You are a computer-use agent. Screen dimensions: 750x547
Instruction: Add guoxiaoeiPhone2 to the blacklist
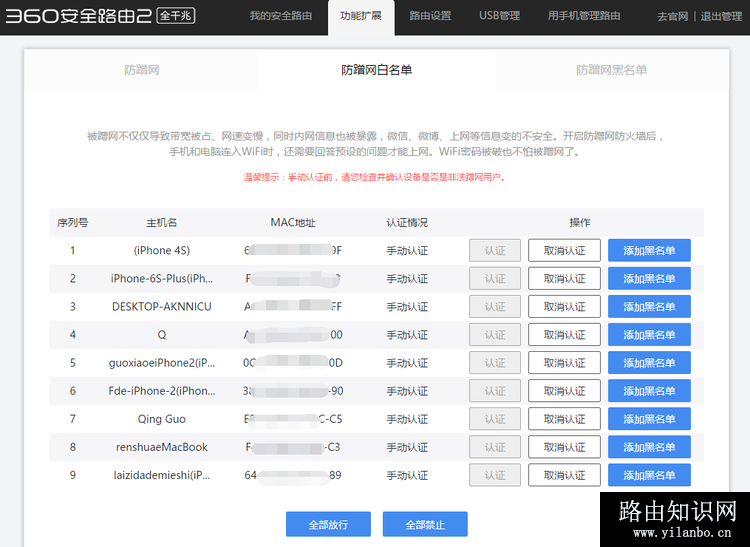(x=649, y=363)
